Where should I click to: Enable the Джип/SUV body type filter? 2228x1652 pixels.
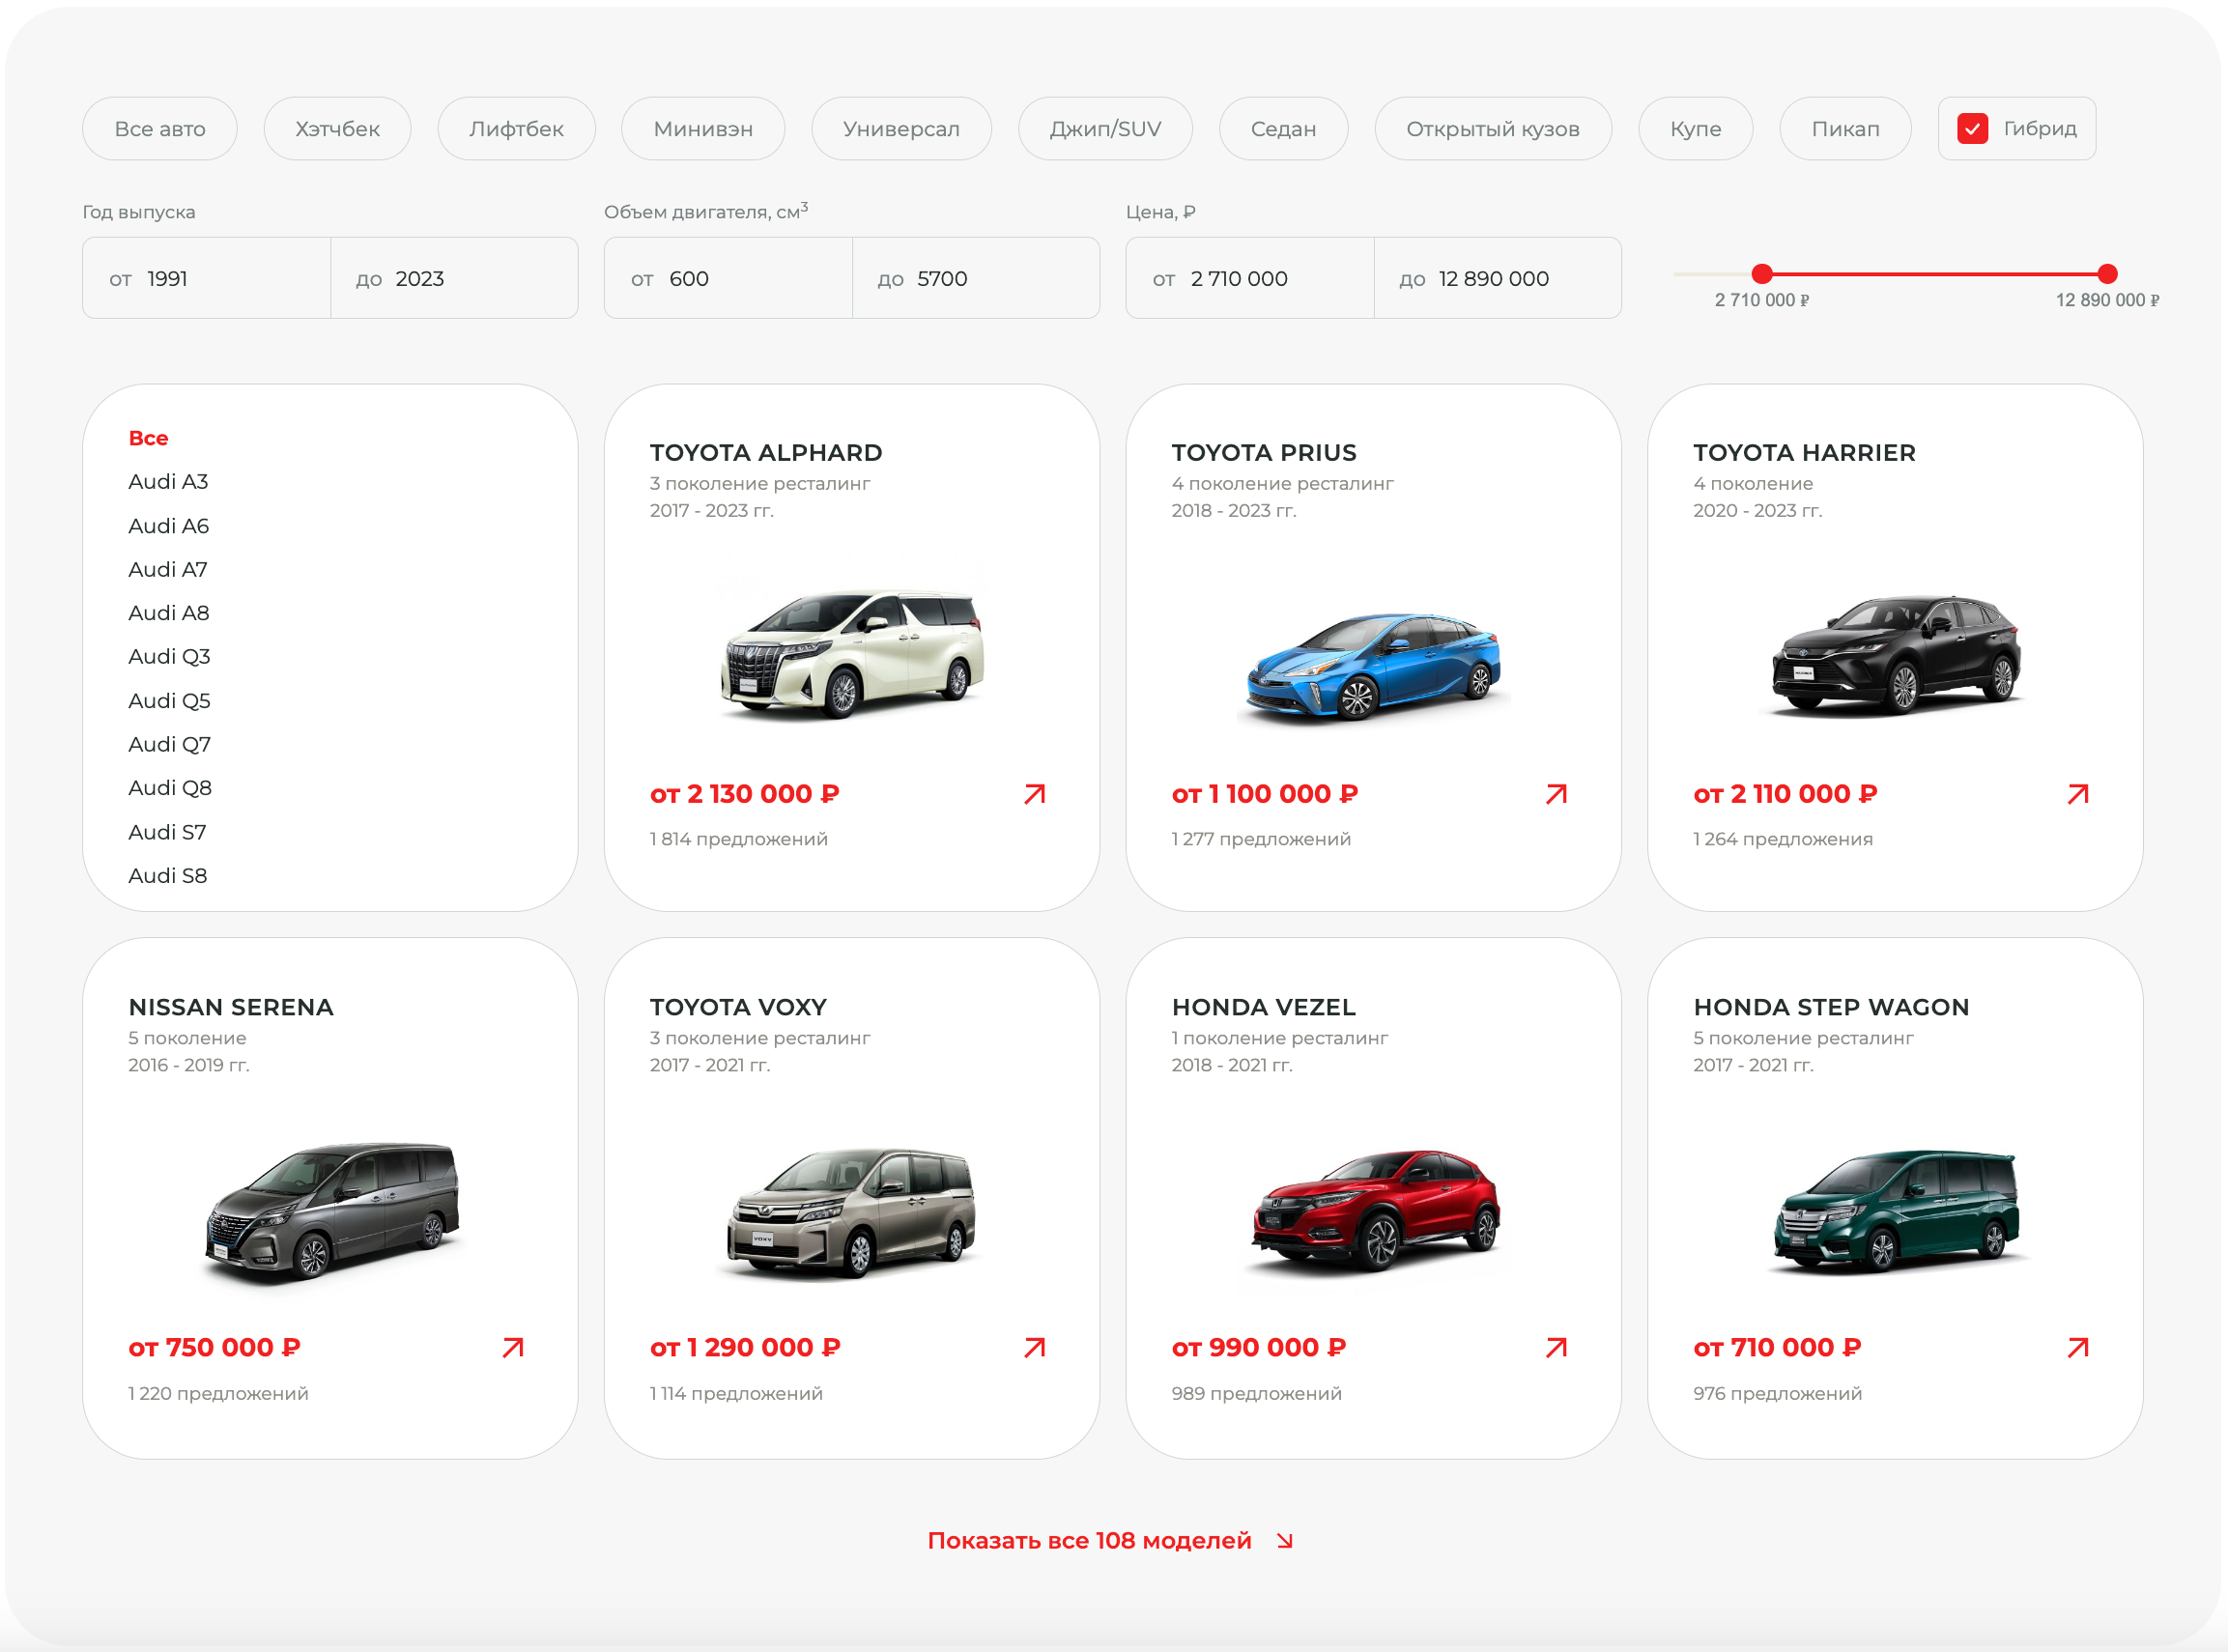point(1105,129)
